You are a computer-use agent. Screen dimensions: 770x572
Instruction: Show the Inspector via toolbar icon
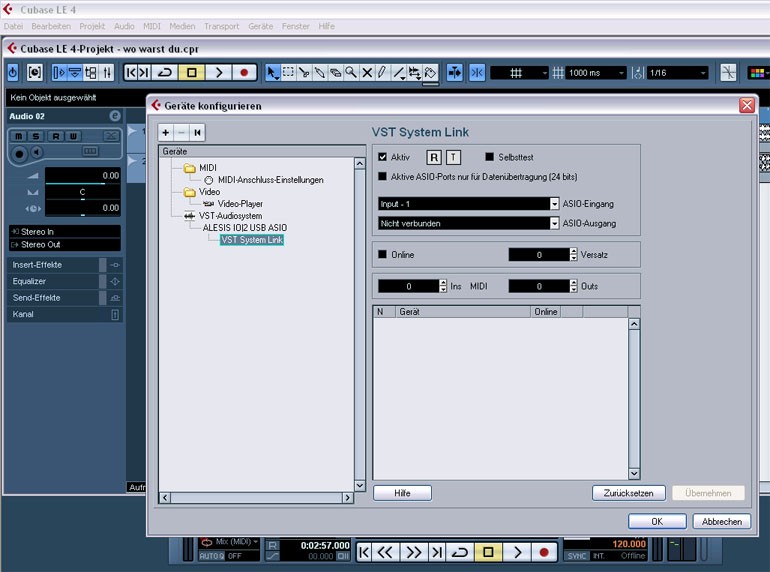click(x=58, y=73)
